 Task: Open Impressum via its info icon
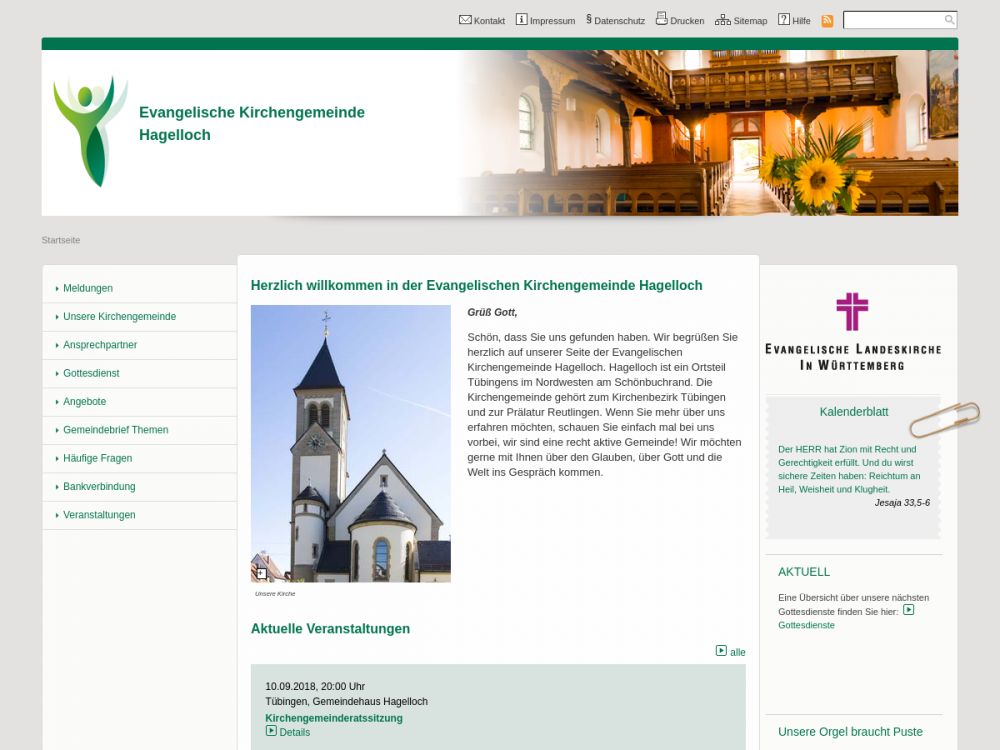[x=521, y=19]
